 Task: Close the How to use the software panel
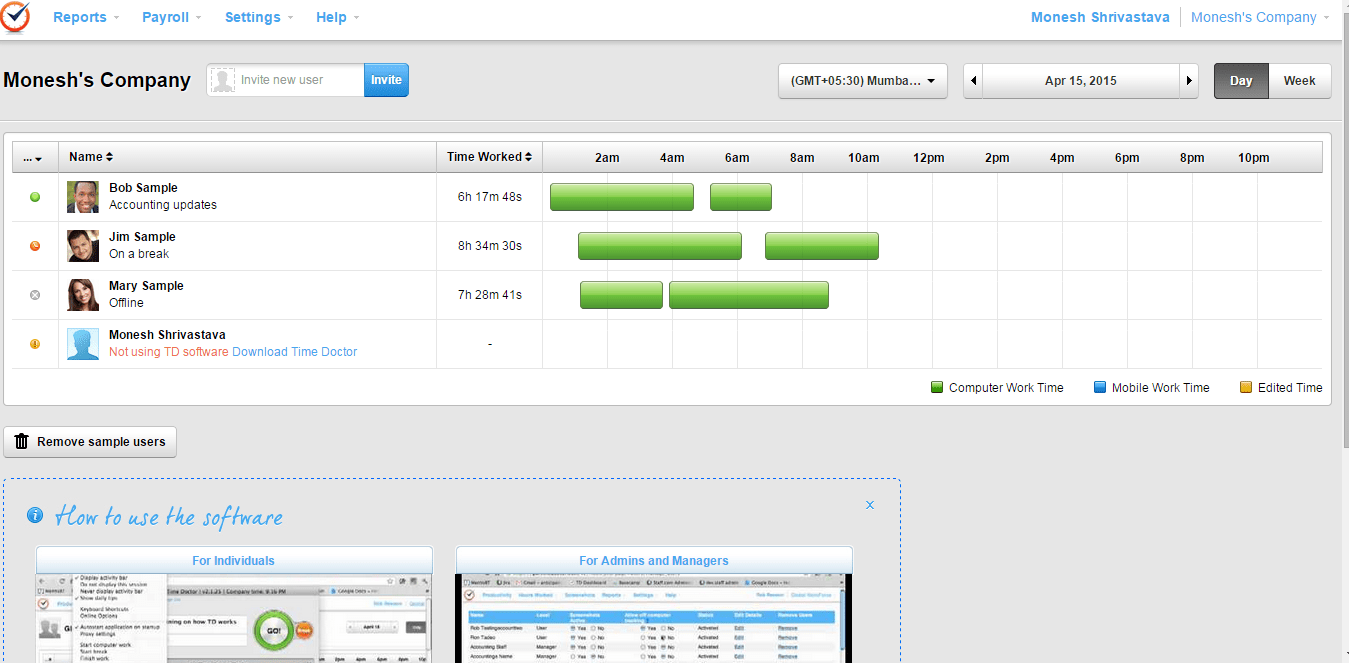(870, 505)
